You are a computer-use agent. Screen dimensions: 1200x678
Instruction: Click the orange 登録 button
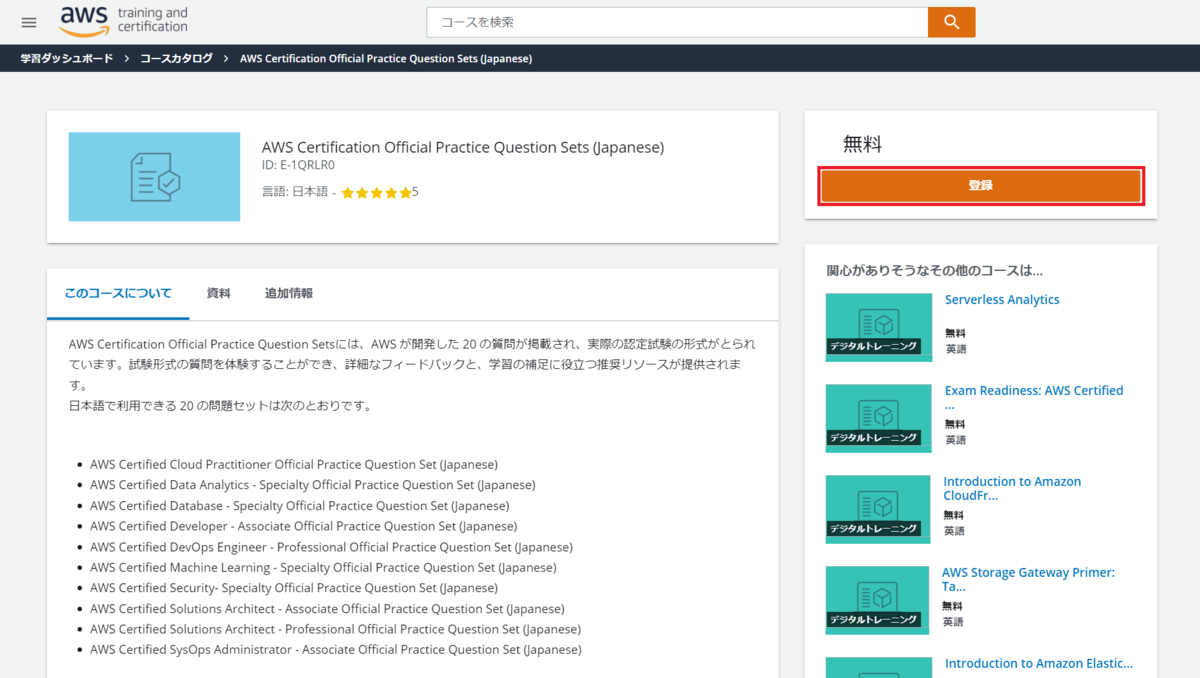(981, 186)
